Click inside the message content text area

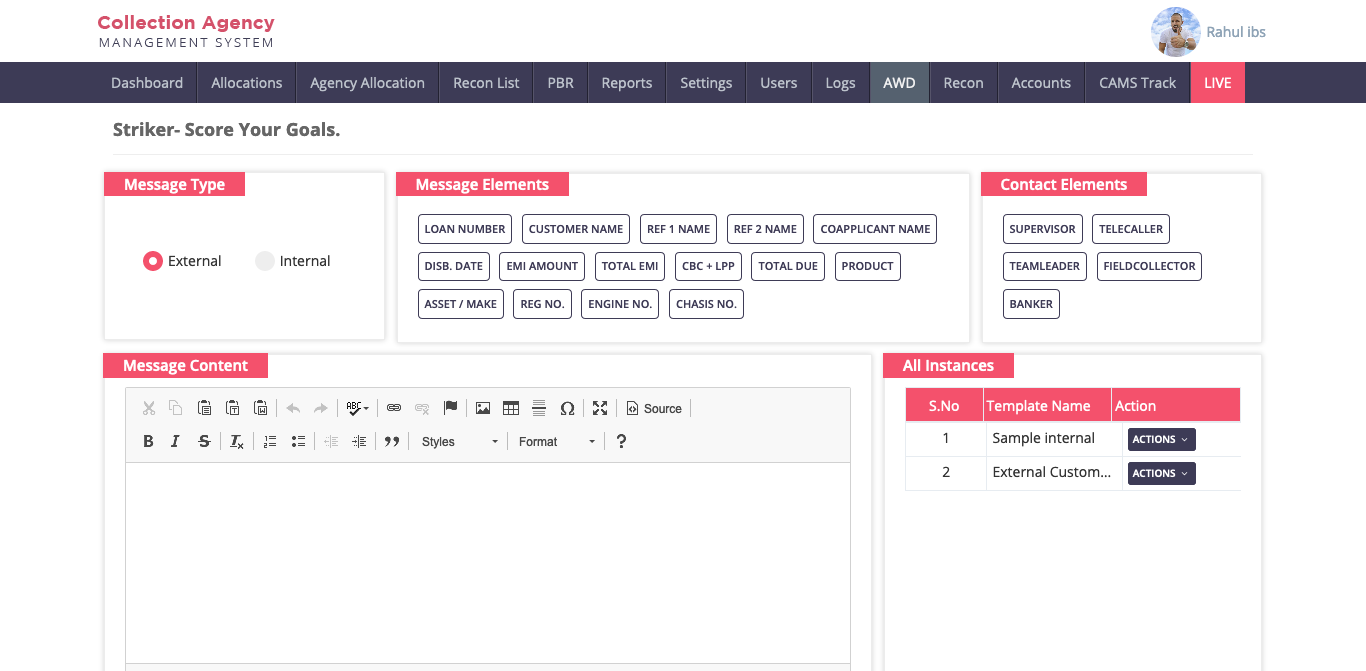point(487,560)
